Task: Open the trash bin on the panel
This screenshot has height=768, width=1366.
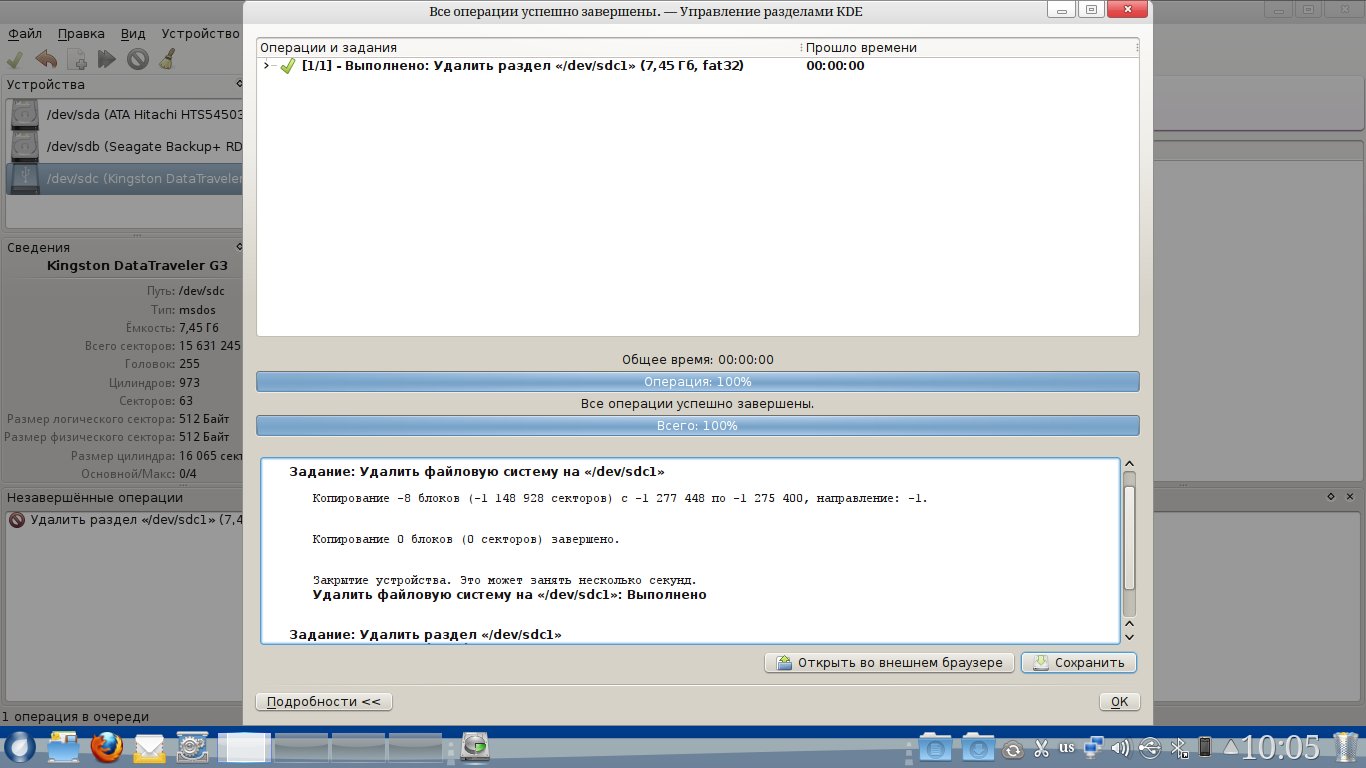Action: click(1347, 747)
